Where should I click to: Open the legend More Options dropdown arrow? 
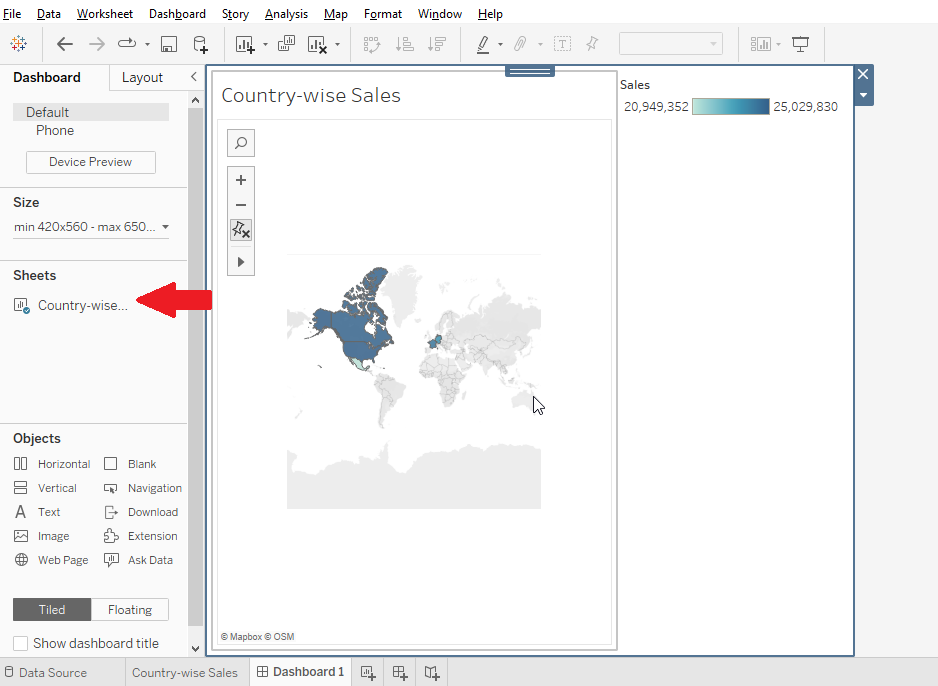(863, 95)
